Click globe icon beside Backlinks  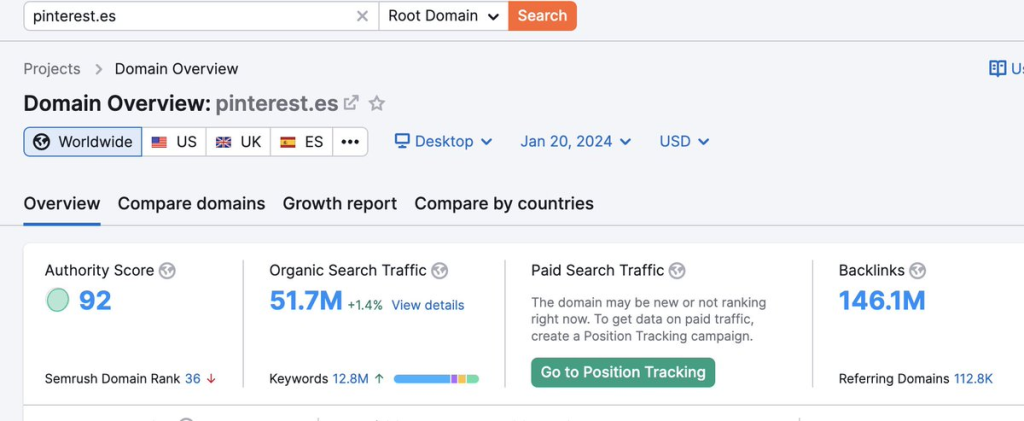click(x=917, y=270)
